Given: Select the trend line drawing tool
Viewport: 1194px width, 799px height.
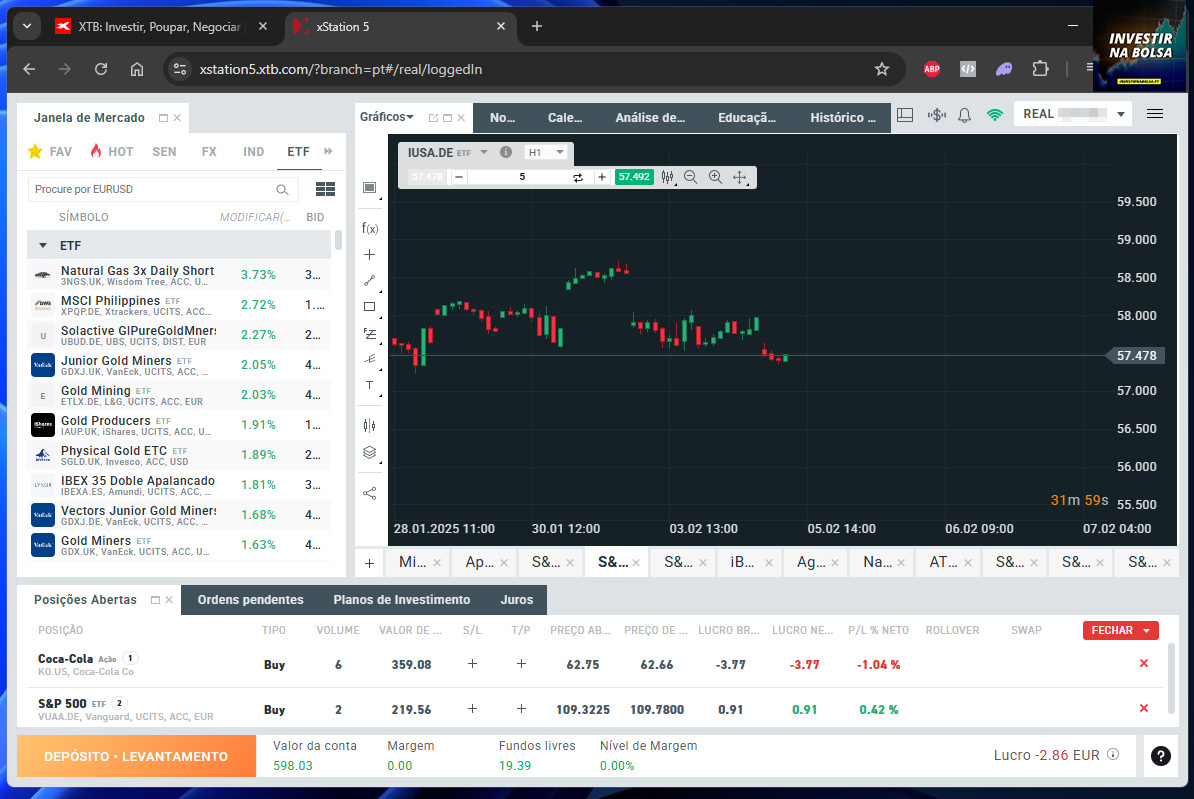Looking at the screenshot, I should pos(369,280).
